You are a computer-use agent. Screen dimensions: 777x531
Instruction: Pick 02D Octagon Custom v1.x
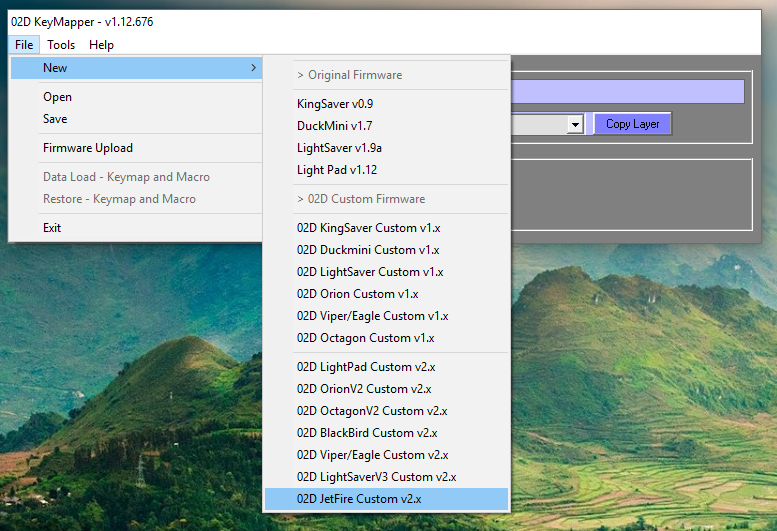[x=365, y=338]
